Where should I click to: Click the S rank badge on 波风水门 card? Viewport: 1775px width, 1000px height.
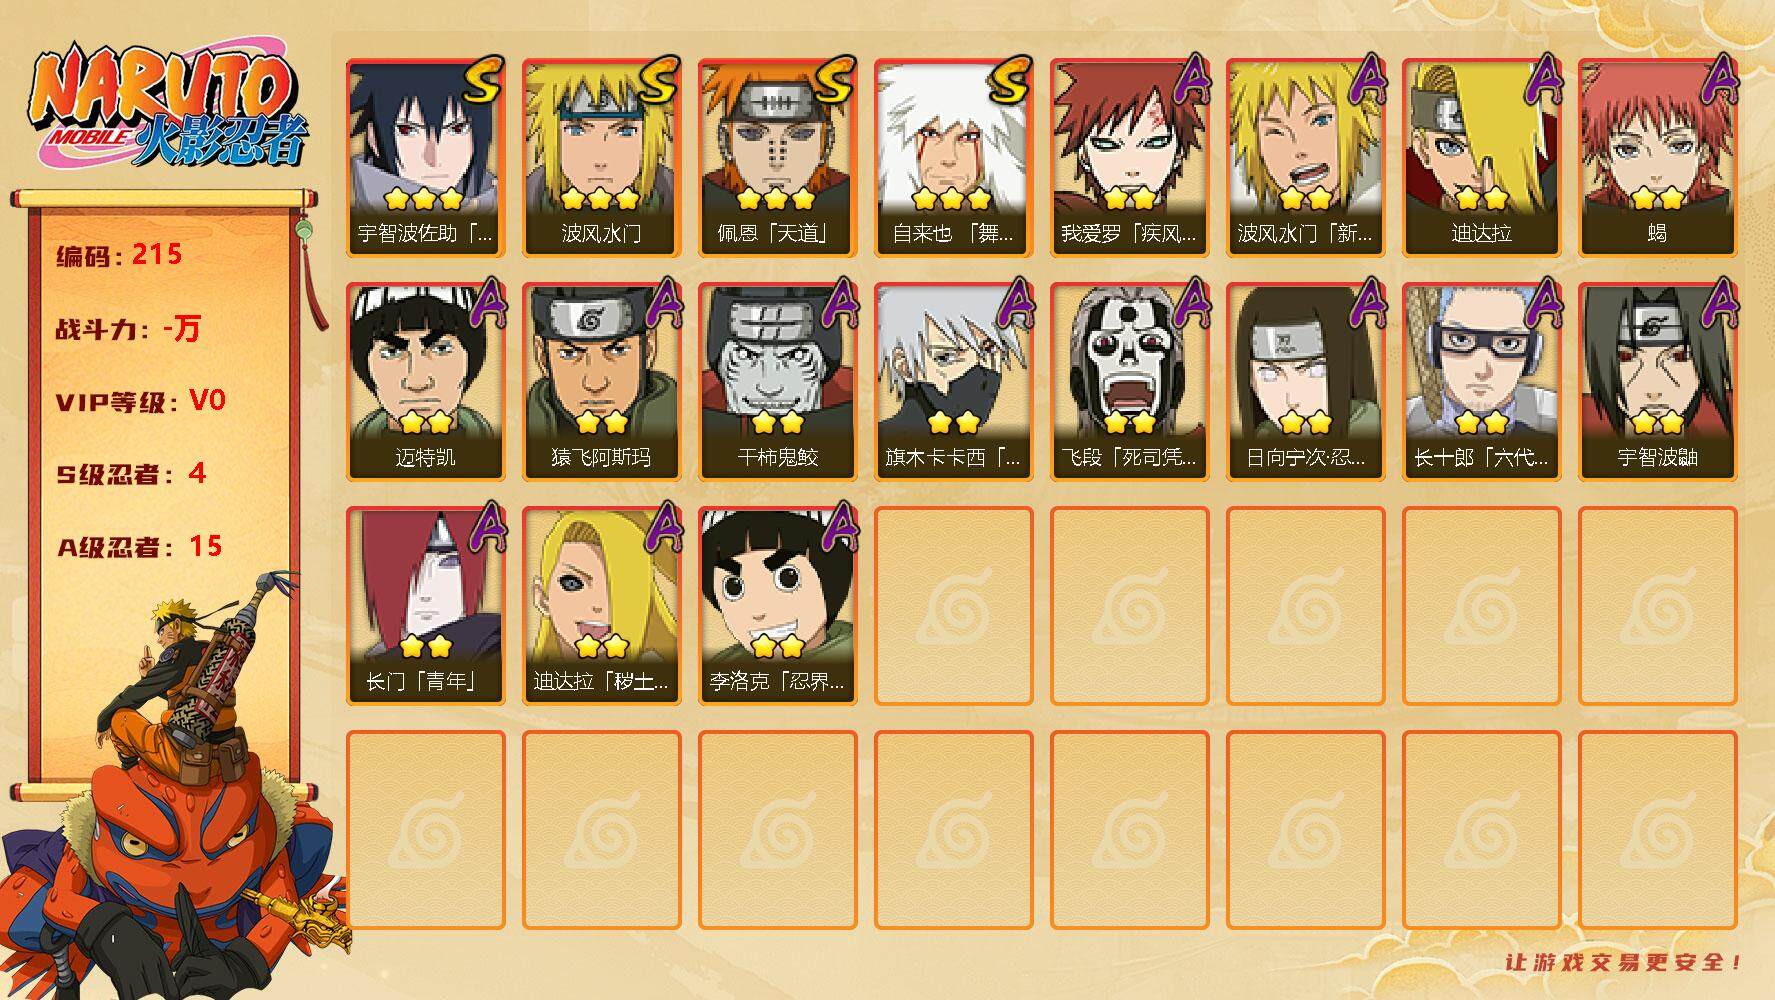[x=659, y=79]
